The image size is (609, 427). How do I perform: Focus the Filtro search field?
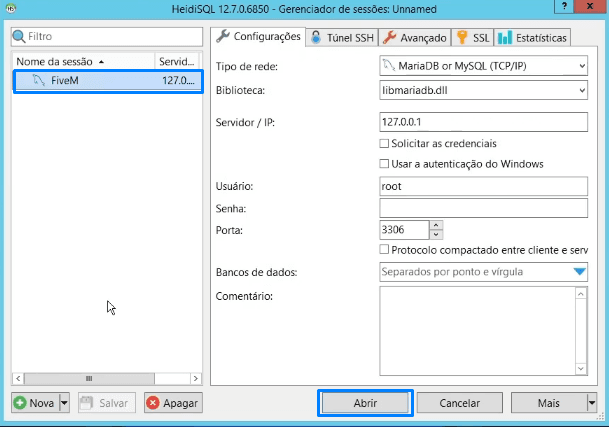(x=107, y=37)
